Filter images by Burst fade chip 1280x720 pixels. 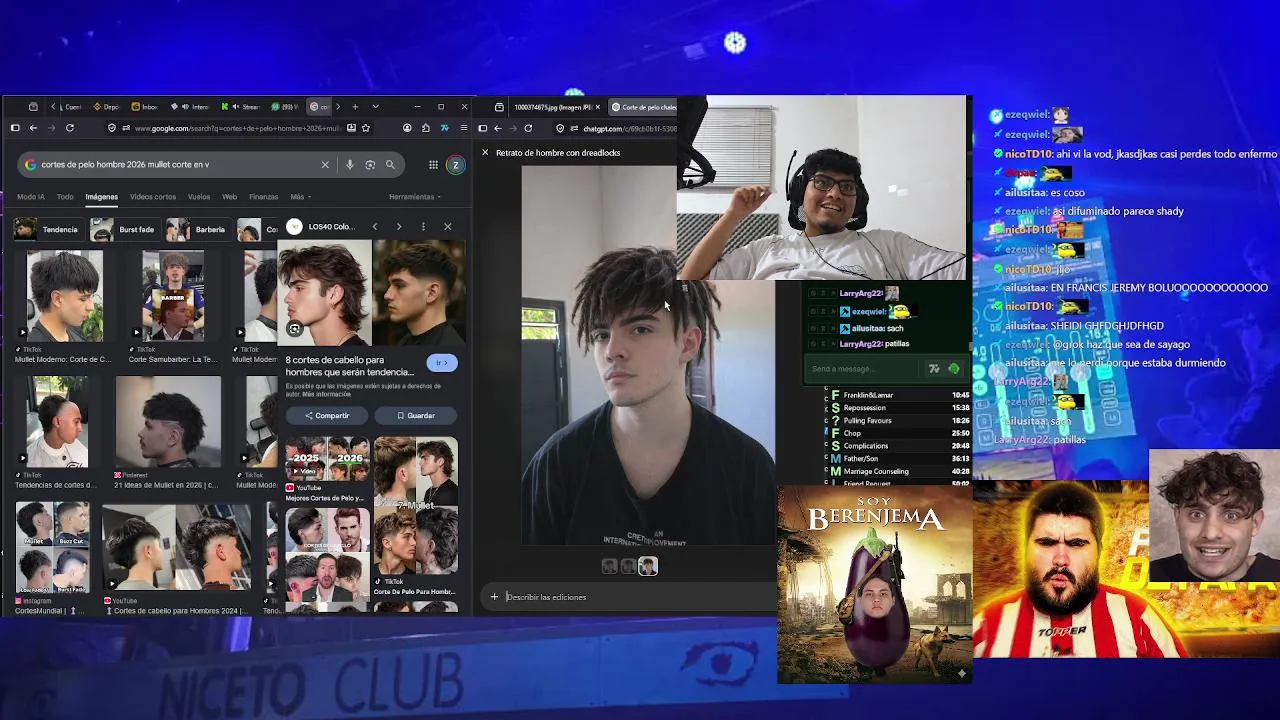(x=124, y=230)
